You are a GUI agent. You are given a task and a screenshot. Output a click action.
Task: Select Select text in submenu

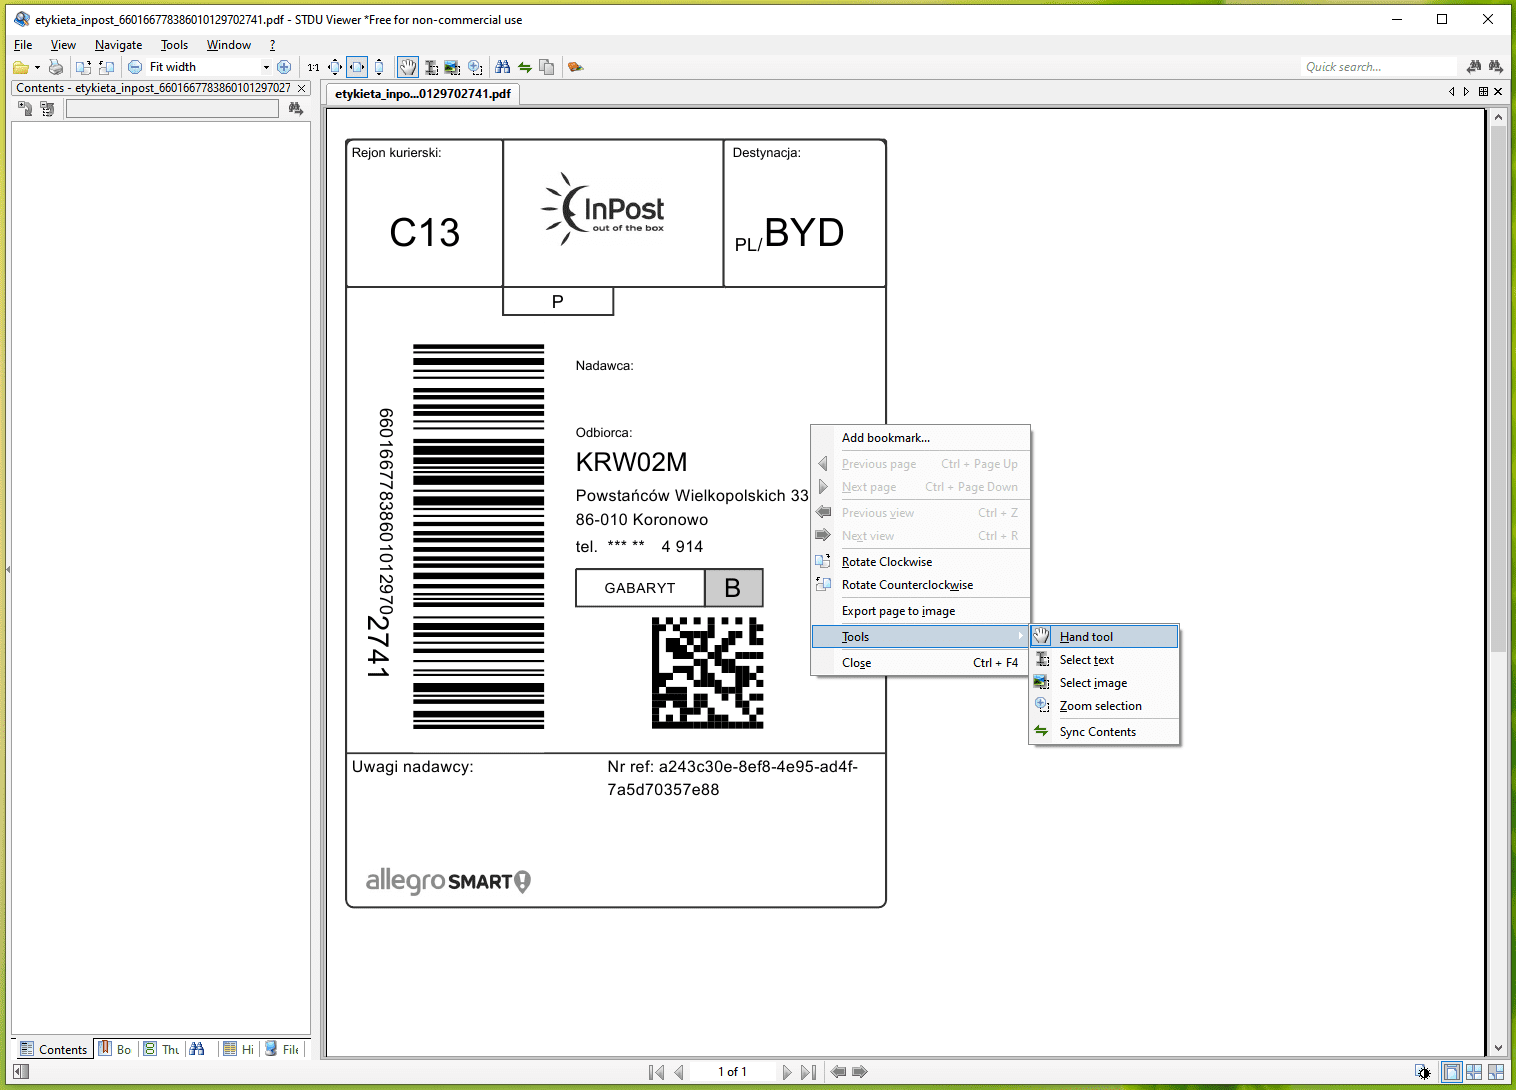pyautogui.click(x=1104, y=660)
